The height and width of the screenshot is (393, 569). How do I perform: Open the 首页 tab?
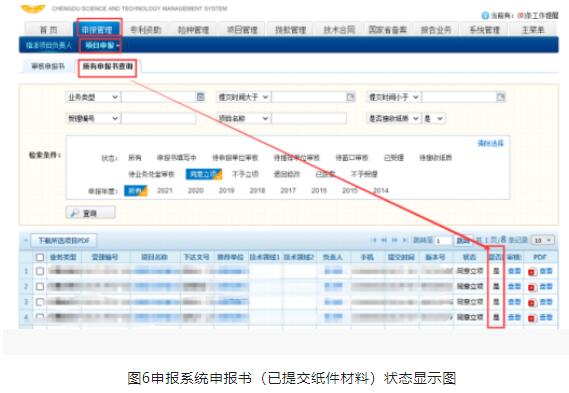pyautogui.click(x=48, y=30)
